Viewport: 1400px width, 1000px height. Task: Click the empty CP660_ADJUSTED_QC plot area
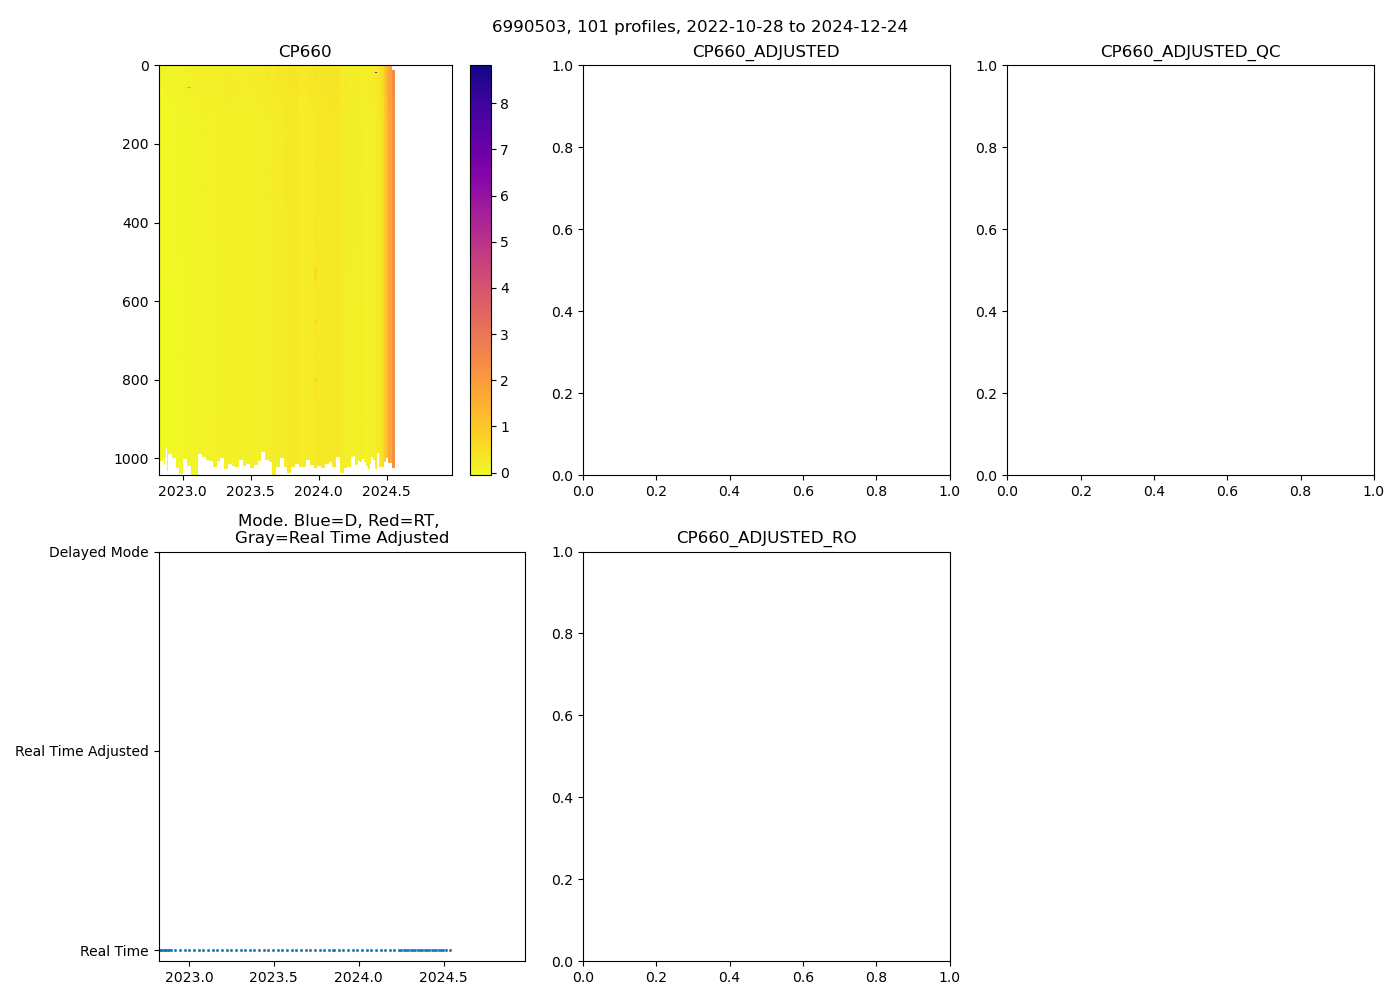tap(1190, 270)
